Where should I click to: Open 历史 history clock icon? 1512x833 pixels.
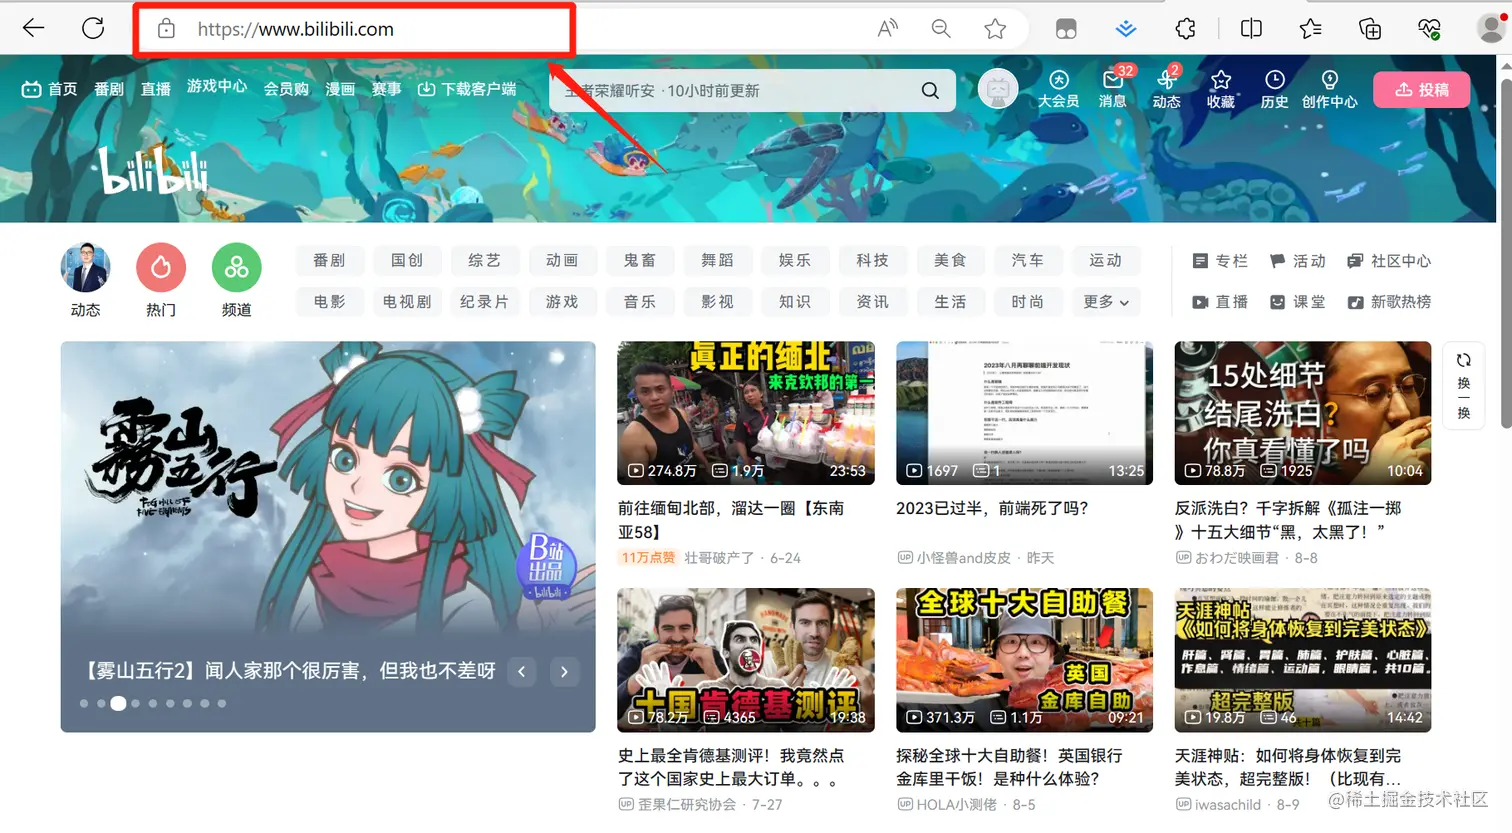[x=1275, y=89]
